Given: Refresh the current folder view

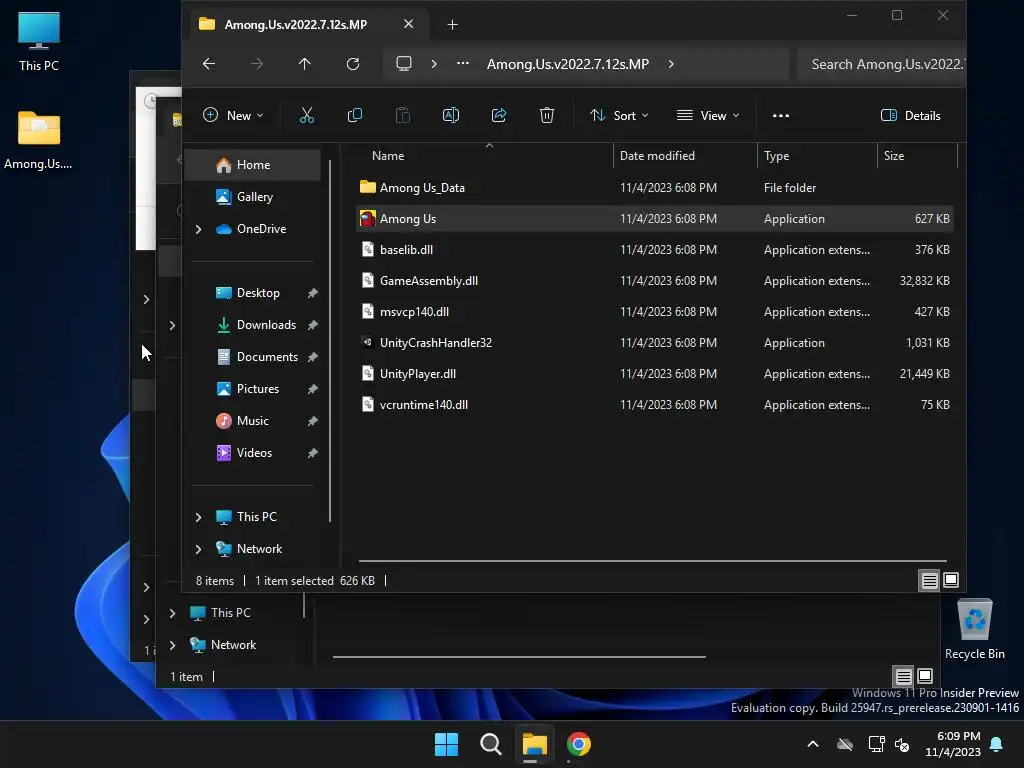Looking at the screenshot, I should (353, 64).
